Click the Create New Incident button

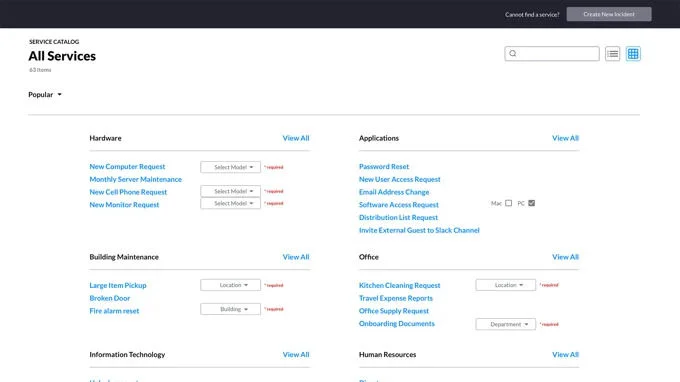click(609, 14)
